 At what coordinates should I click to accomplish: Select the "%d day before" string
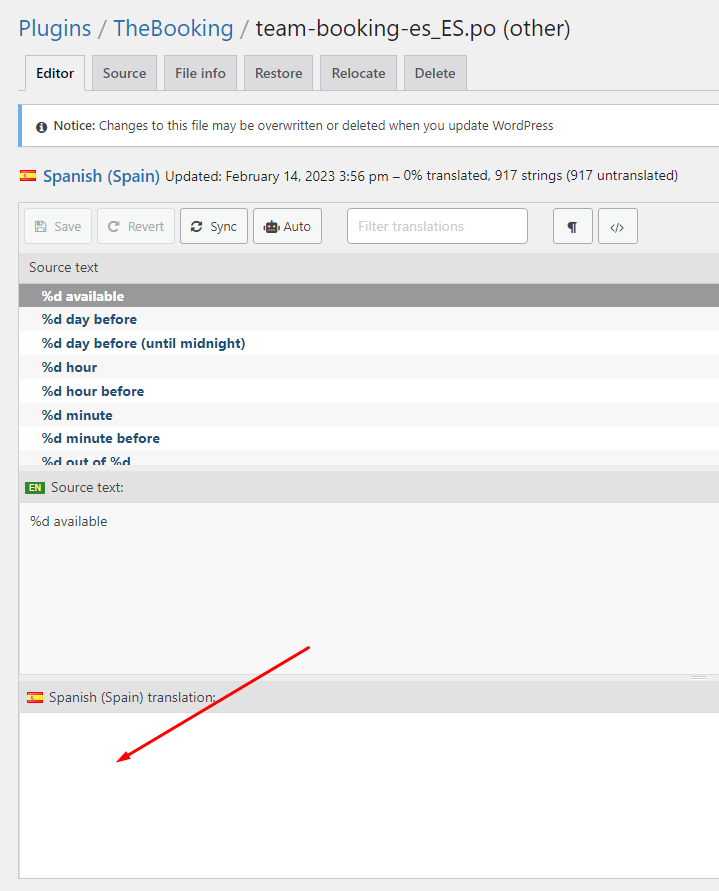click(89, 319)
